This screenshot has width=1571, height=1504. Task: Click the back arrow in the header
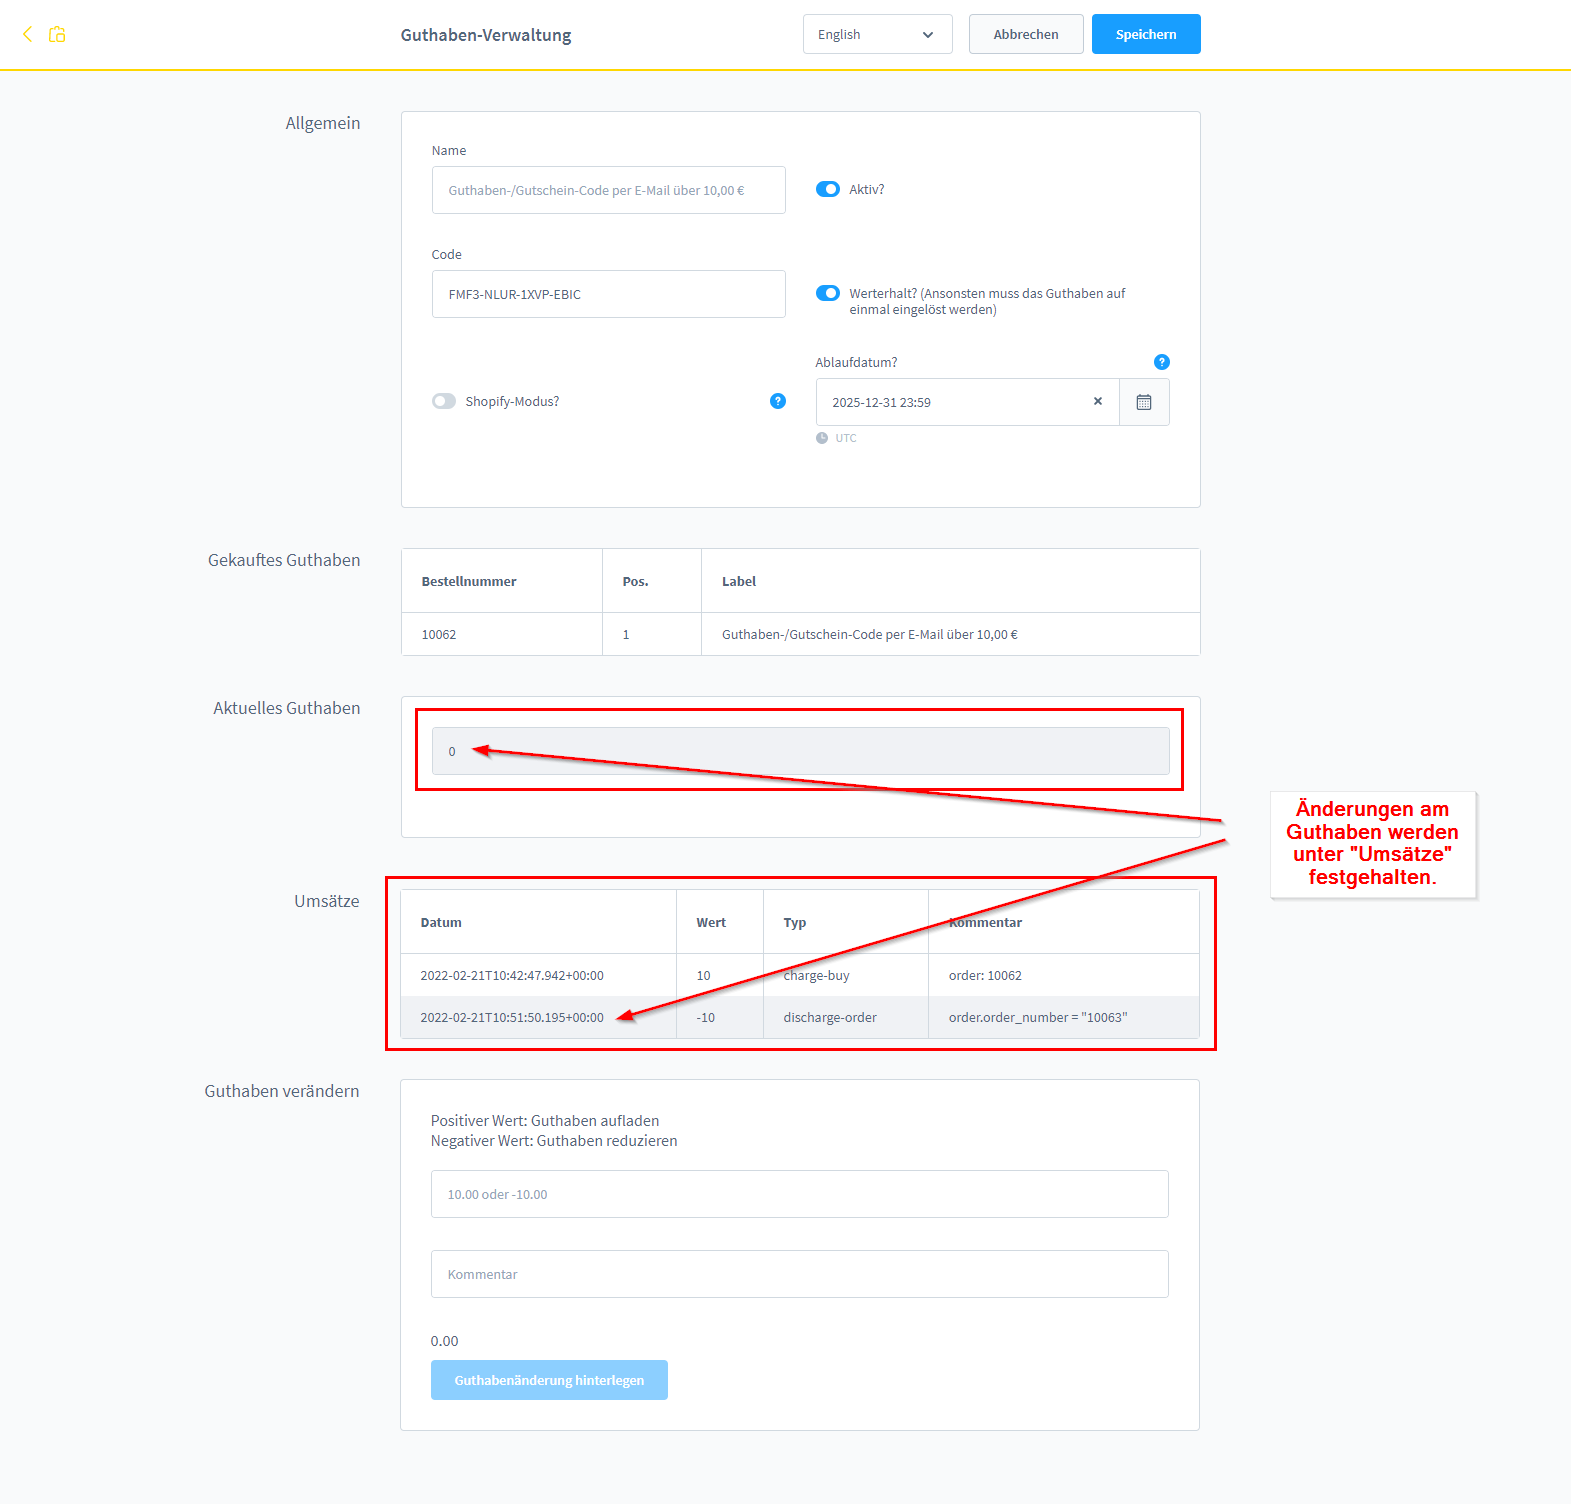27,34
